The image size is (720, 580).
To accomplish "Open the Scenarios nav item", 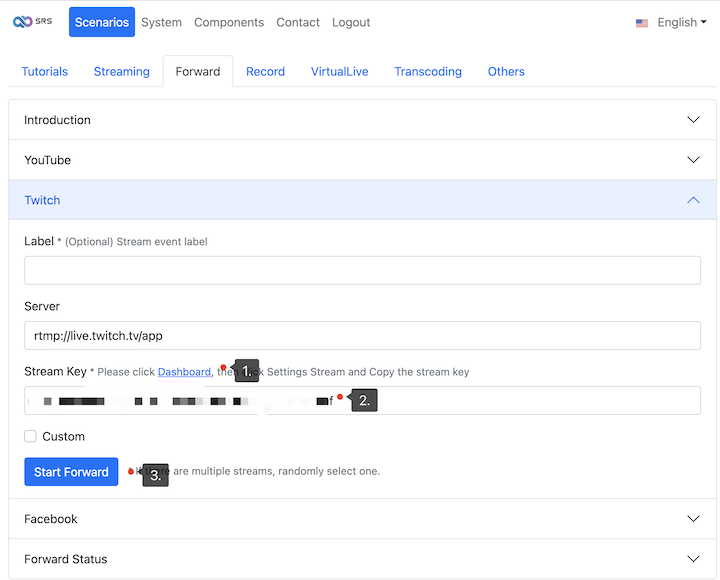I will [102, 22].
